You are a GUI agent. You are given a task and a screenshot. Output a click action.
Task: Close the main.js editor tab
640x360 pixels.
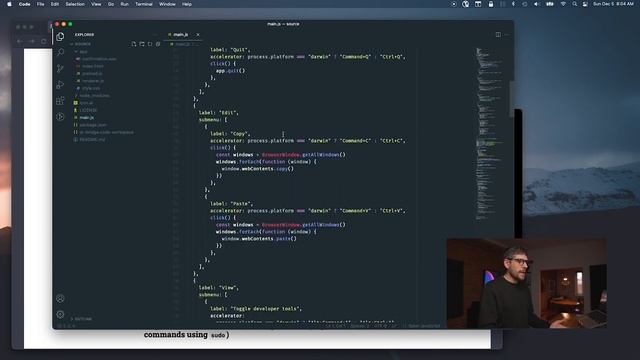click(x=198, y=35)
